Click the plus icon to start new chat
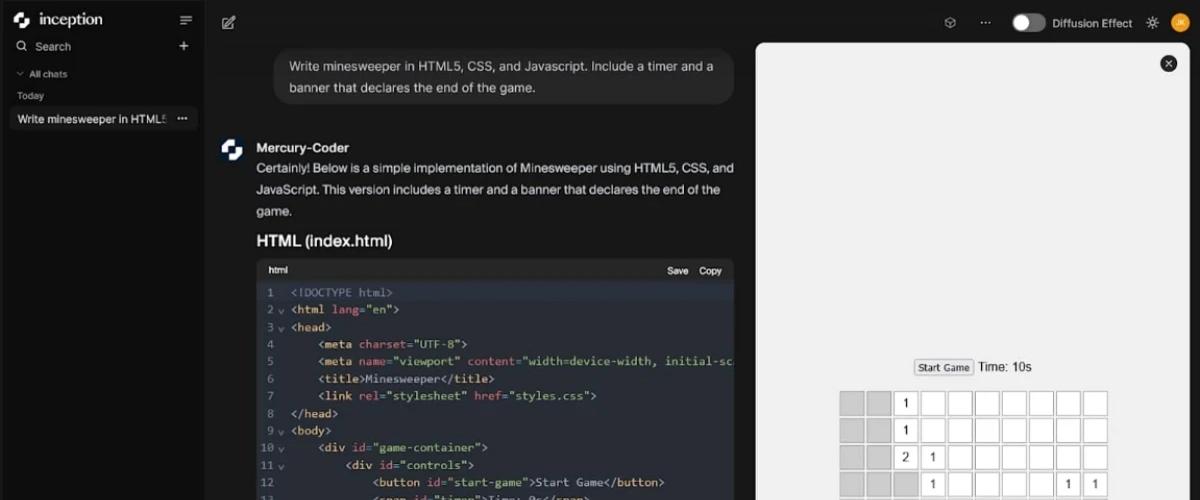The width and height of the screenshot is (1200, 500). pyautogui.click(x=184, y=46)
